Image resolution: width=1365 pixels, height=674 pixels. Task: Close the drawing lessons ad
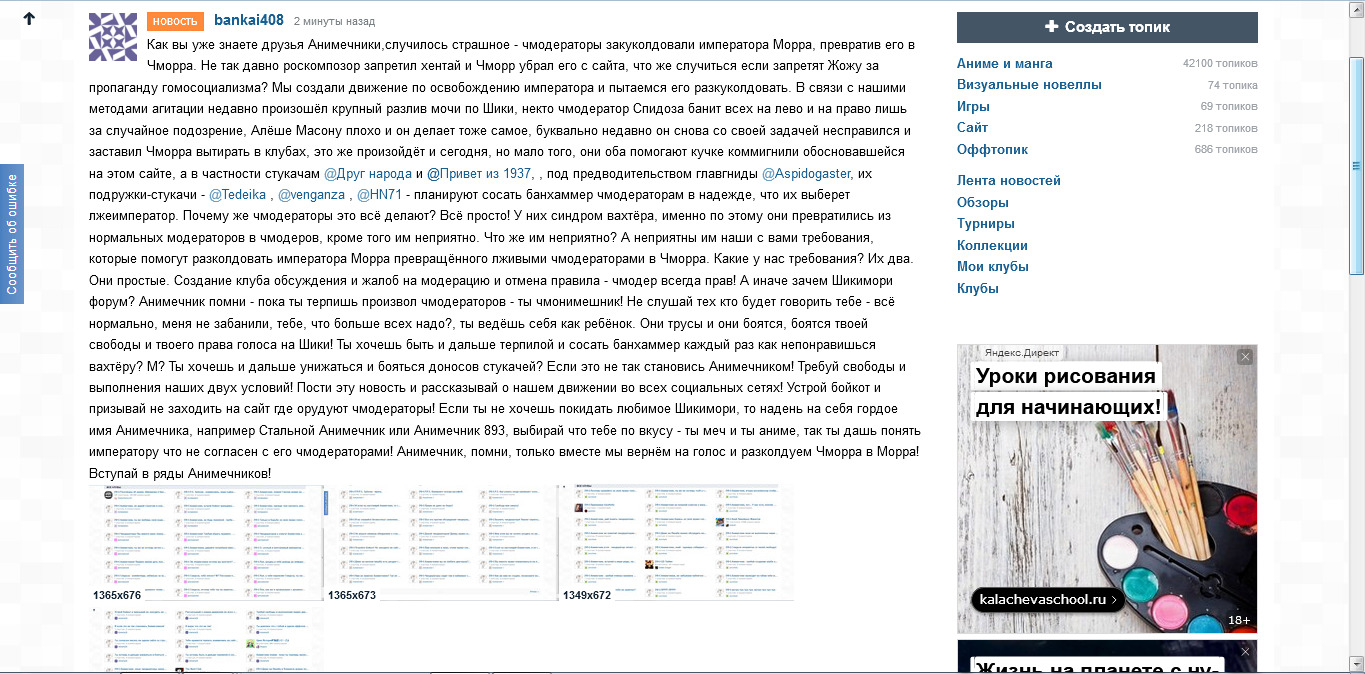pyautogui.click(x=1245, y=357)
